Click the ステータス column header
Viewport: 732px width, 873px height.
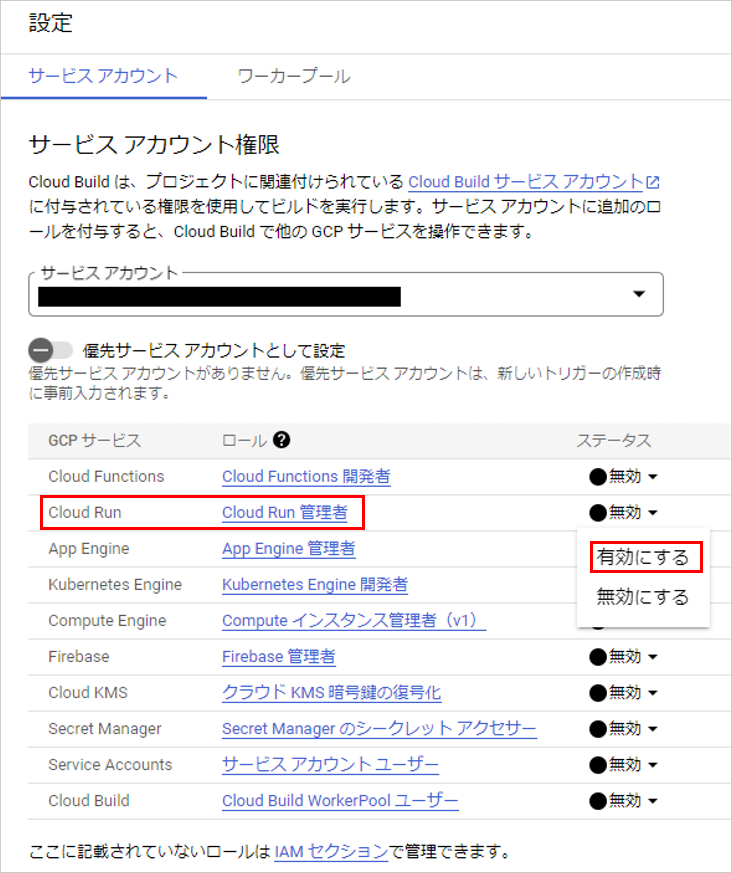pyautogui.click(x=613, y=441)
